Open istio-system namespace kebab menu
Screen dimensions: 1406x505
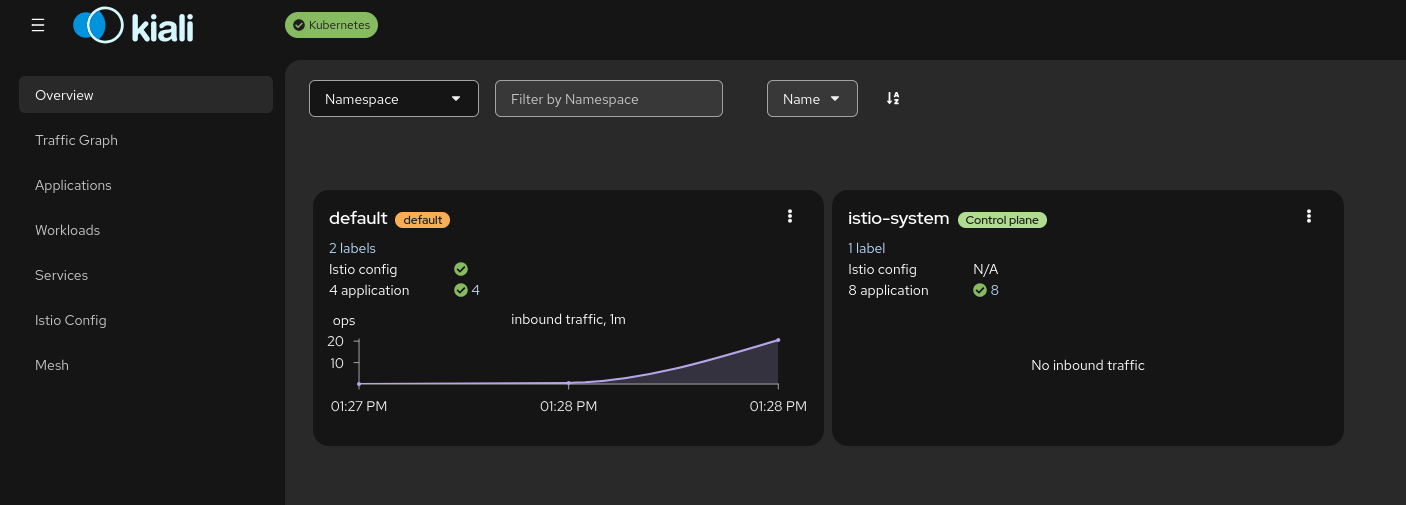(1309, 216)
